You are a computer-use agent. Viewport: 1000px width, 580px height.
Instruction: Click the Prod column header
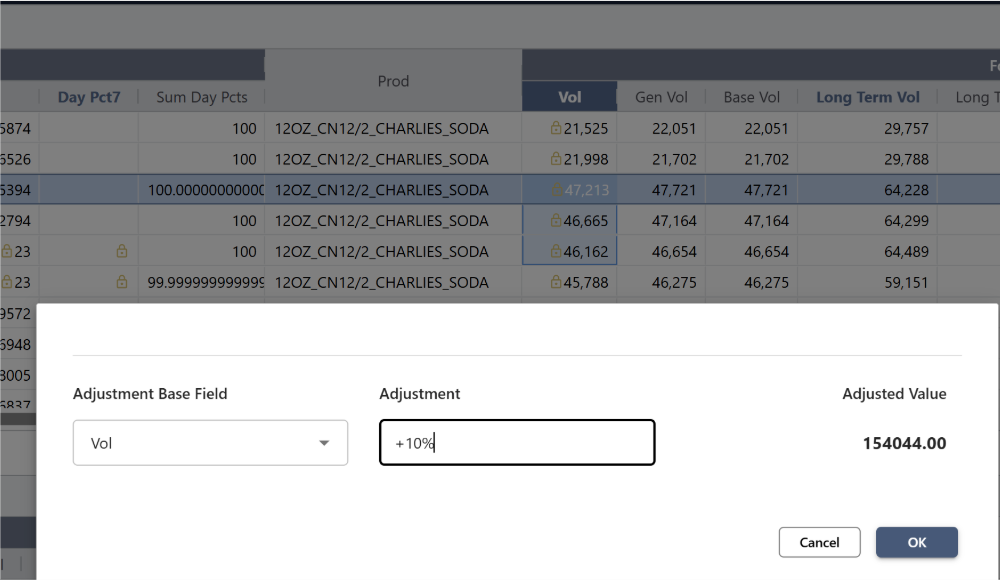point(393,81)
